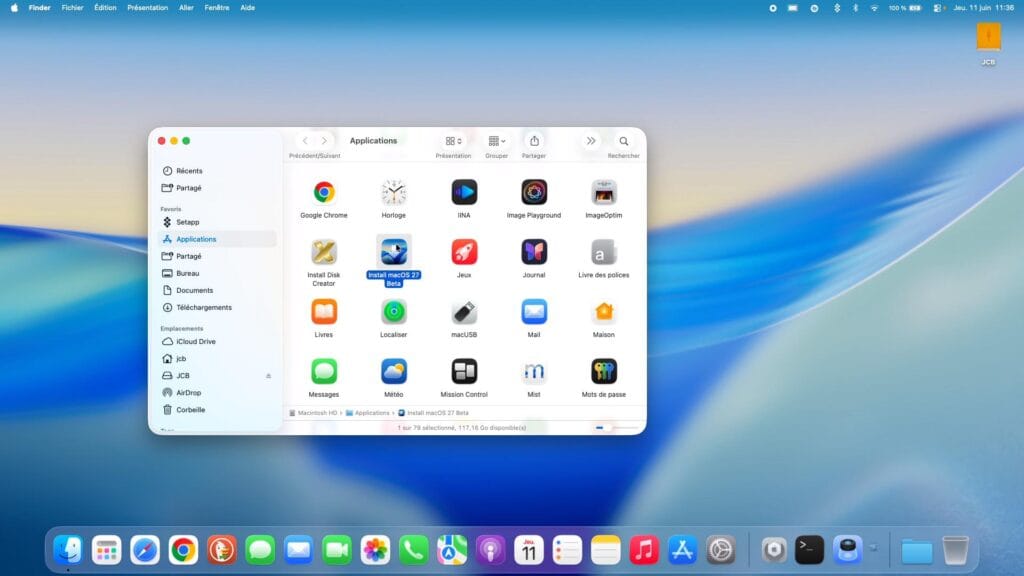Select the ImageOptim app icon
This screenshot has height=576, width=1024.
click(x=604, y=192)
